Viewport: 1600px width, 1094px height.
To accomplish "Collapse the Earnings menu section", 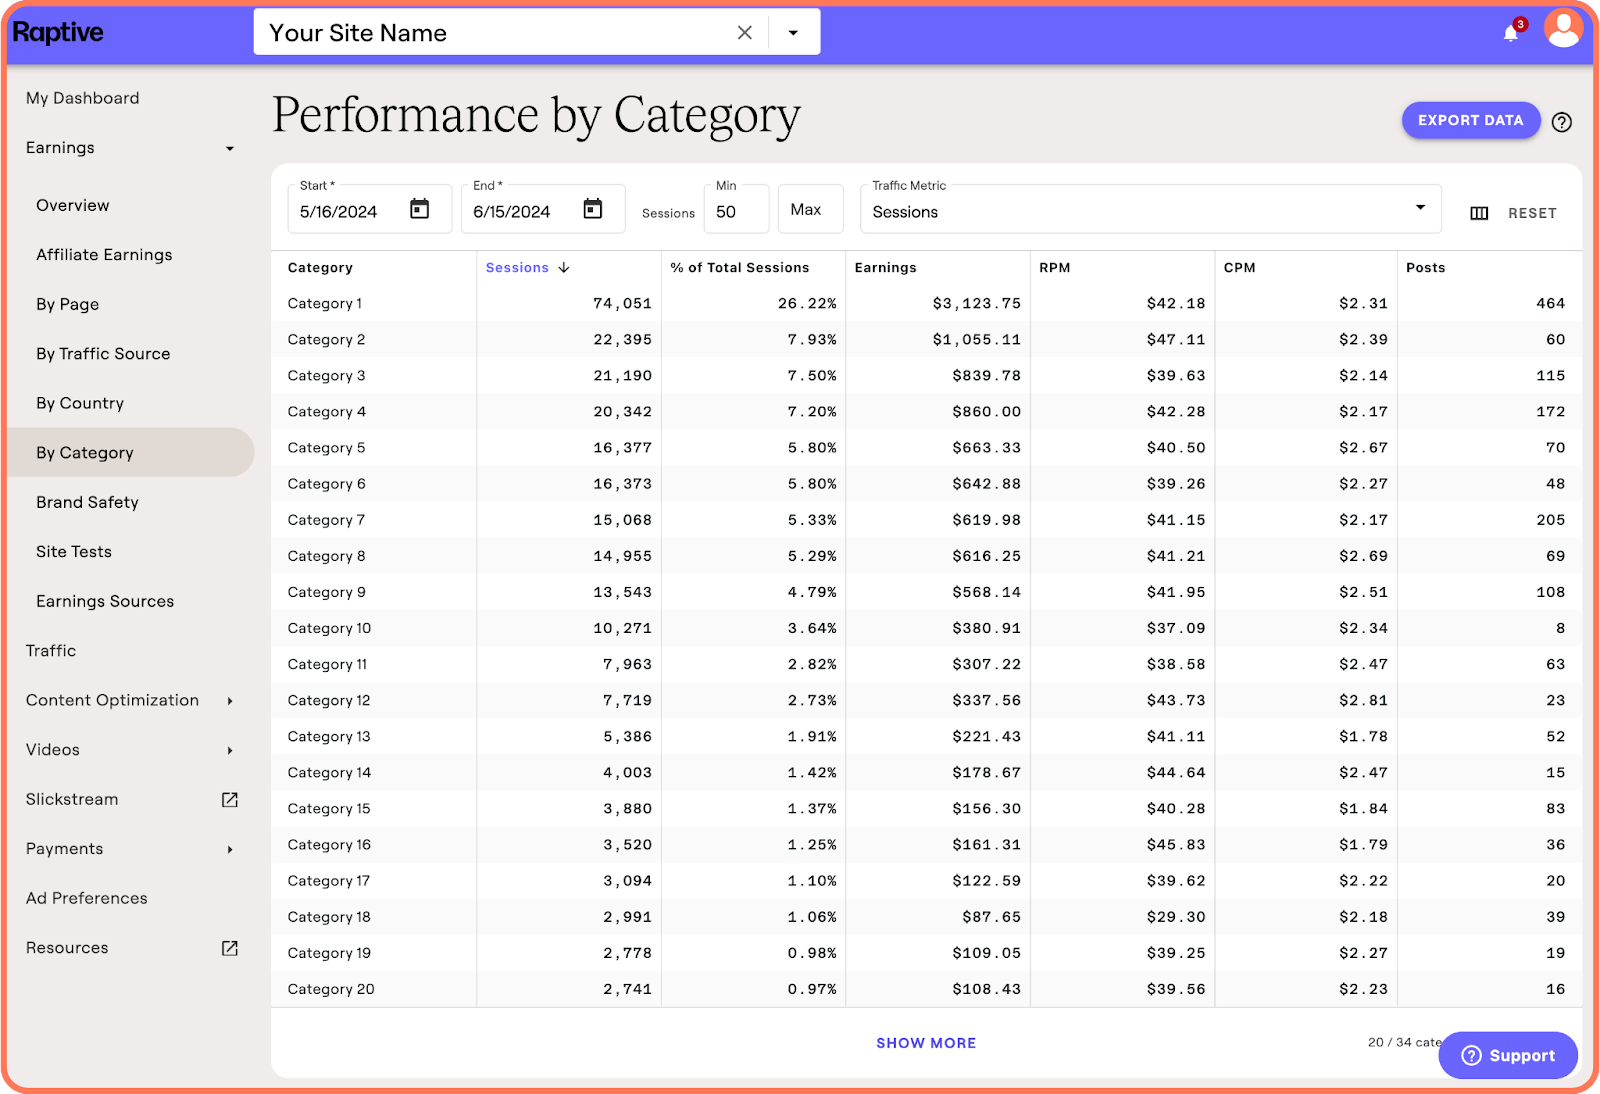I will 230,149.
